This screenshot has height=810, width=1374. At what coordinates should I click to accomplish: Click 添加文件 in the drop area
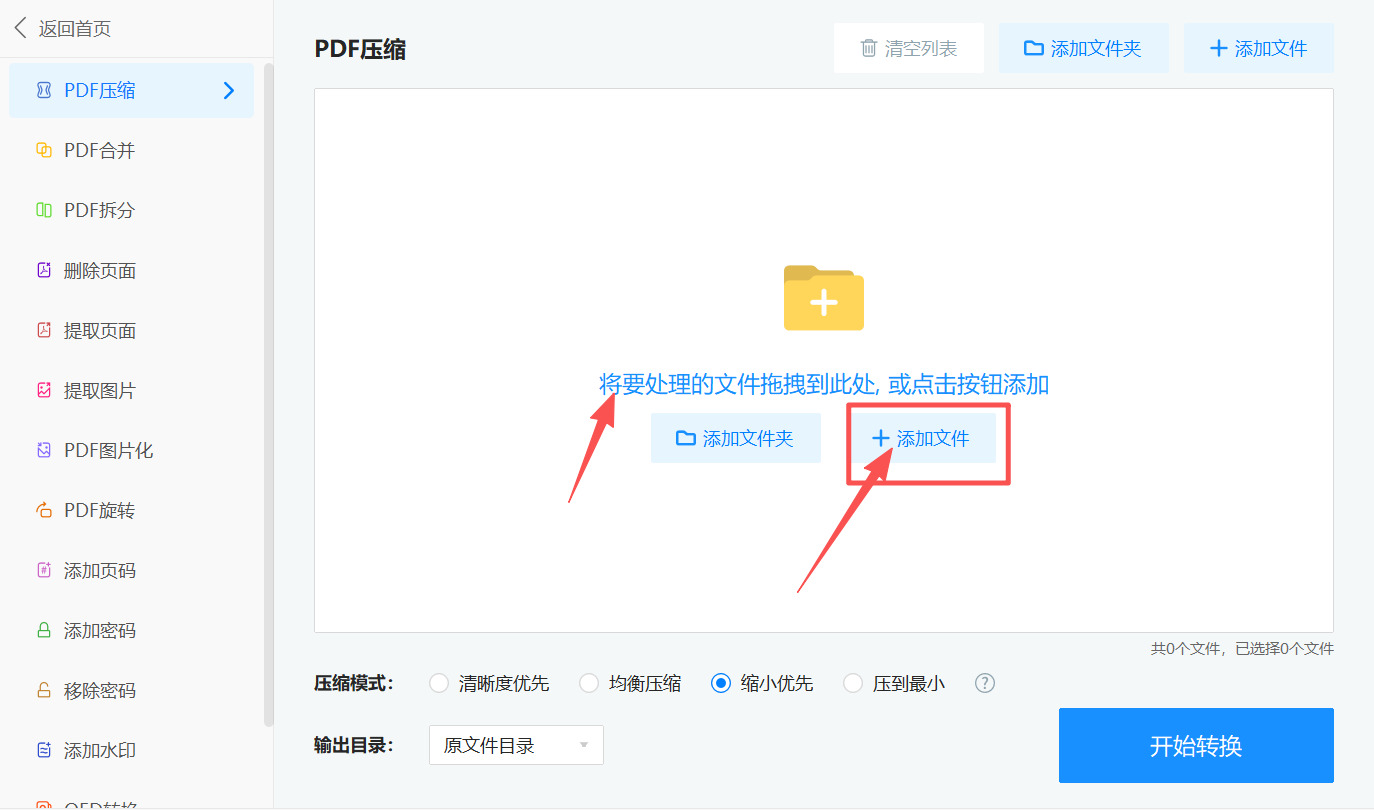[921, 438]
